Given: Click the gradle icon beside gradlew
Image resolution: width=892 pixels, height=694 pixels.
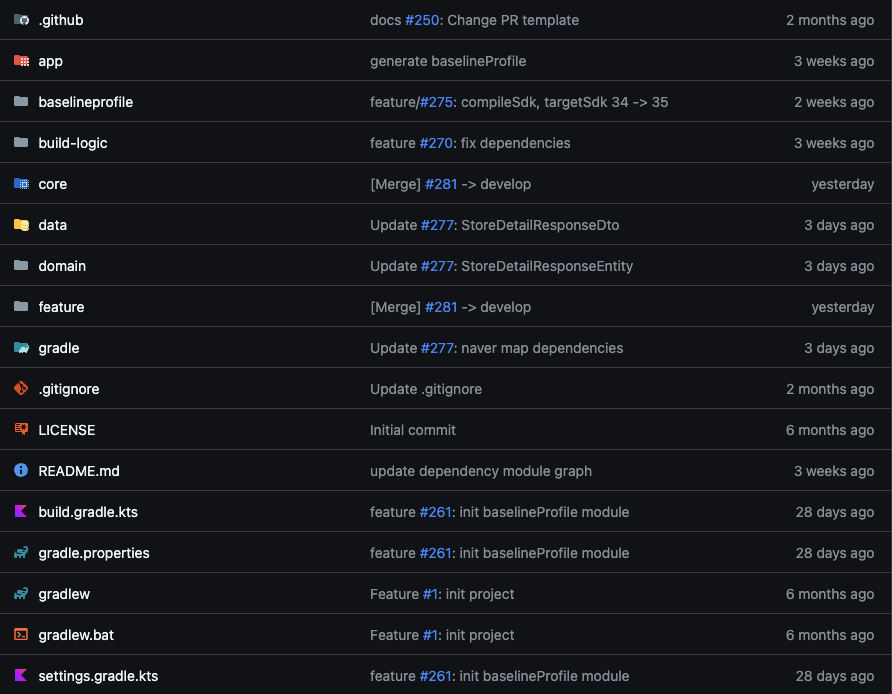Looking at the screenshot, I should 21,593.
